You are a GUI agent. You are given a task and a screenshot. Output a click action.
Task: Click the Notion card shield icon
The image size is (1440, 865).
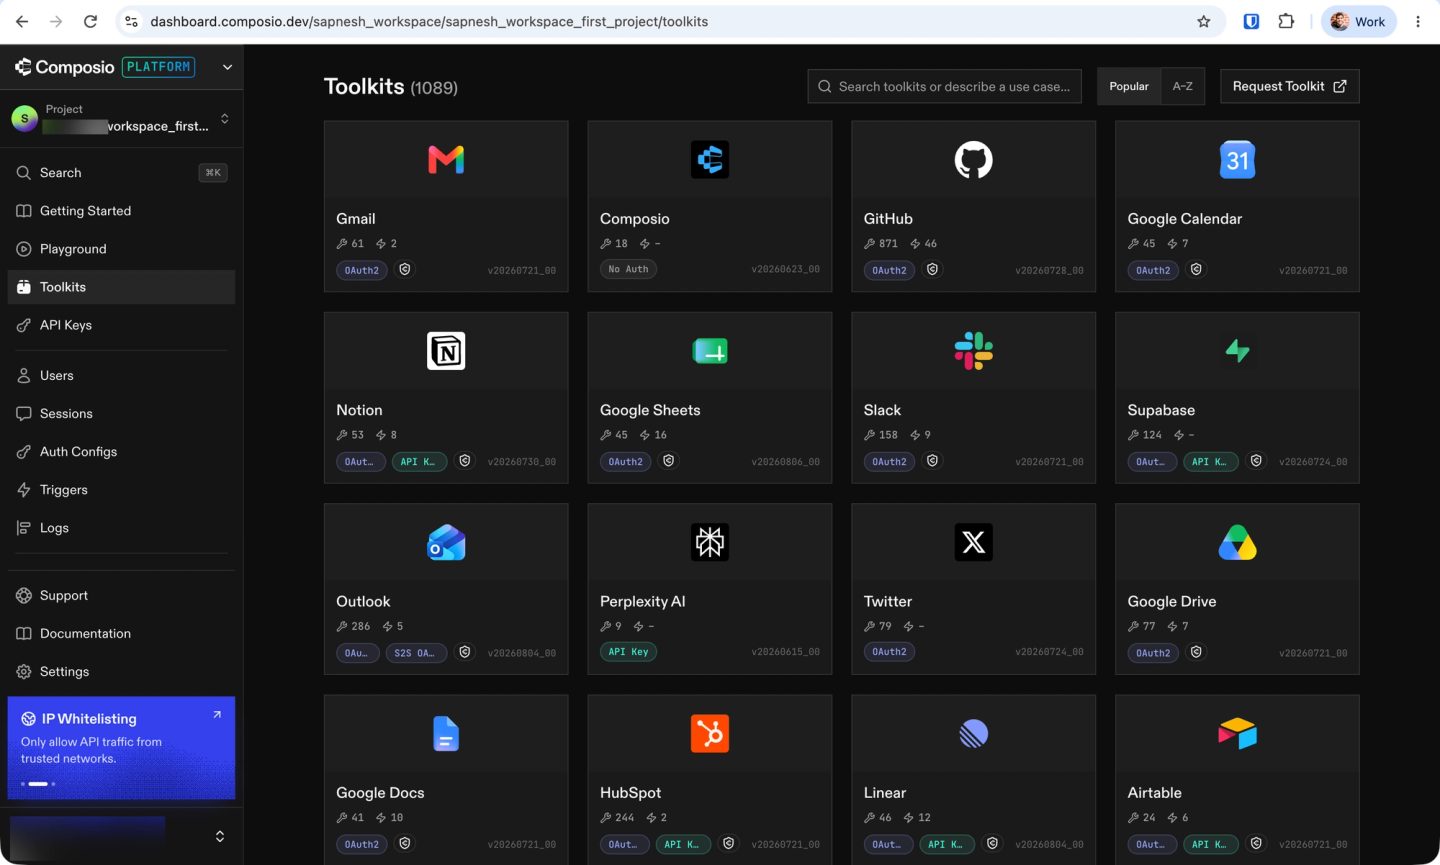point(465,461)
